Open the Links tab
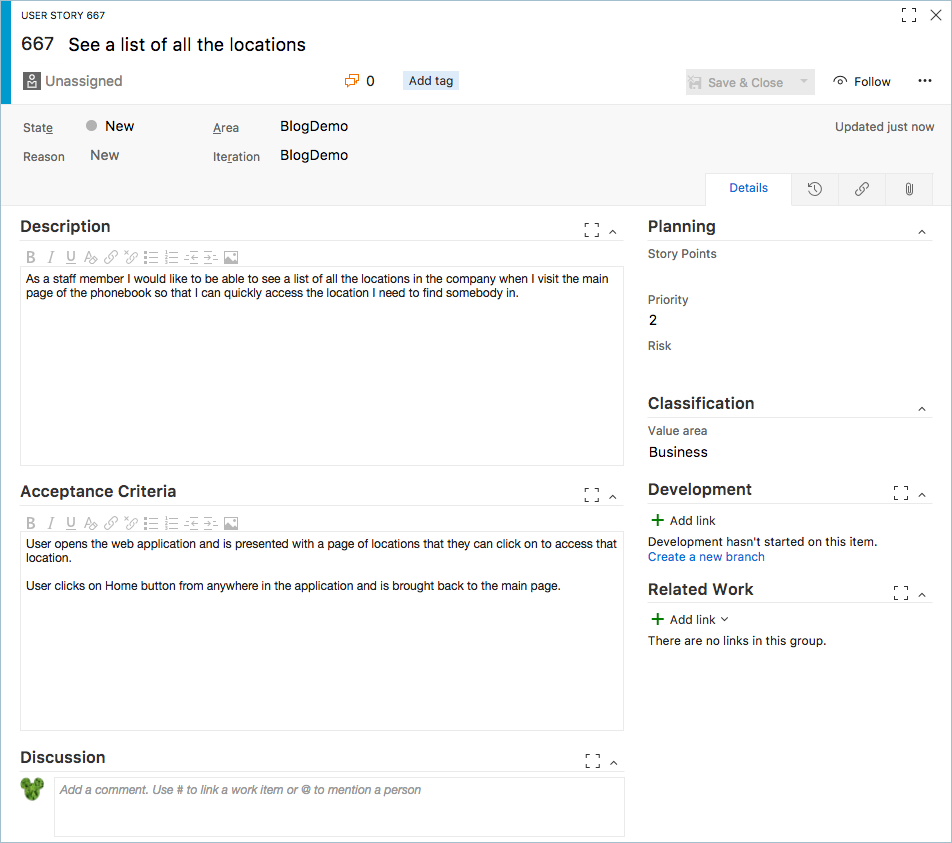 click(x=862, y=189)
